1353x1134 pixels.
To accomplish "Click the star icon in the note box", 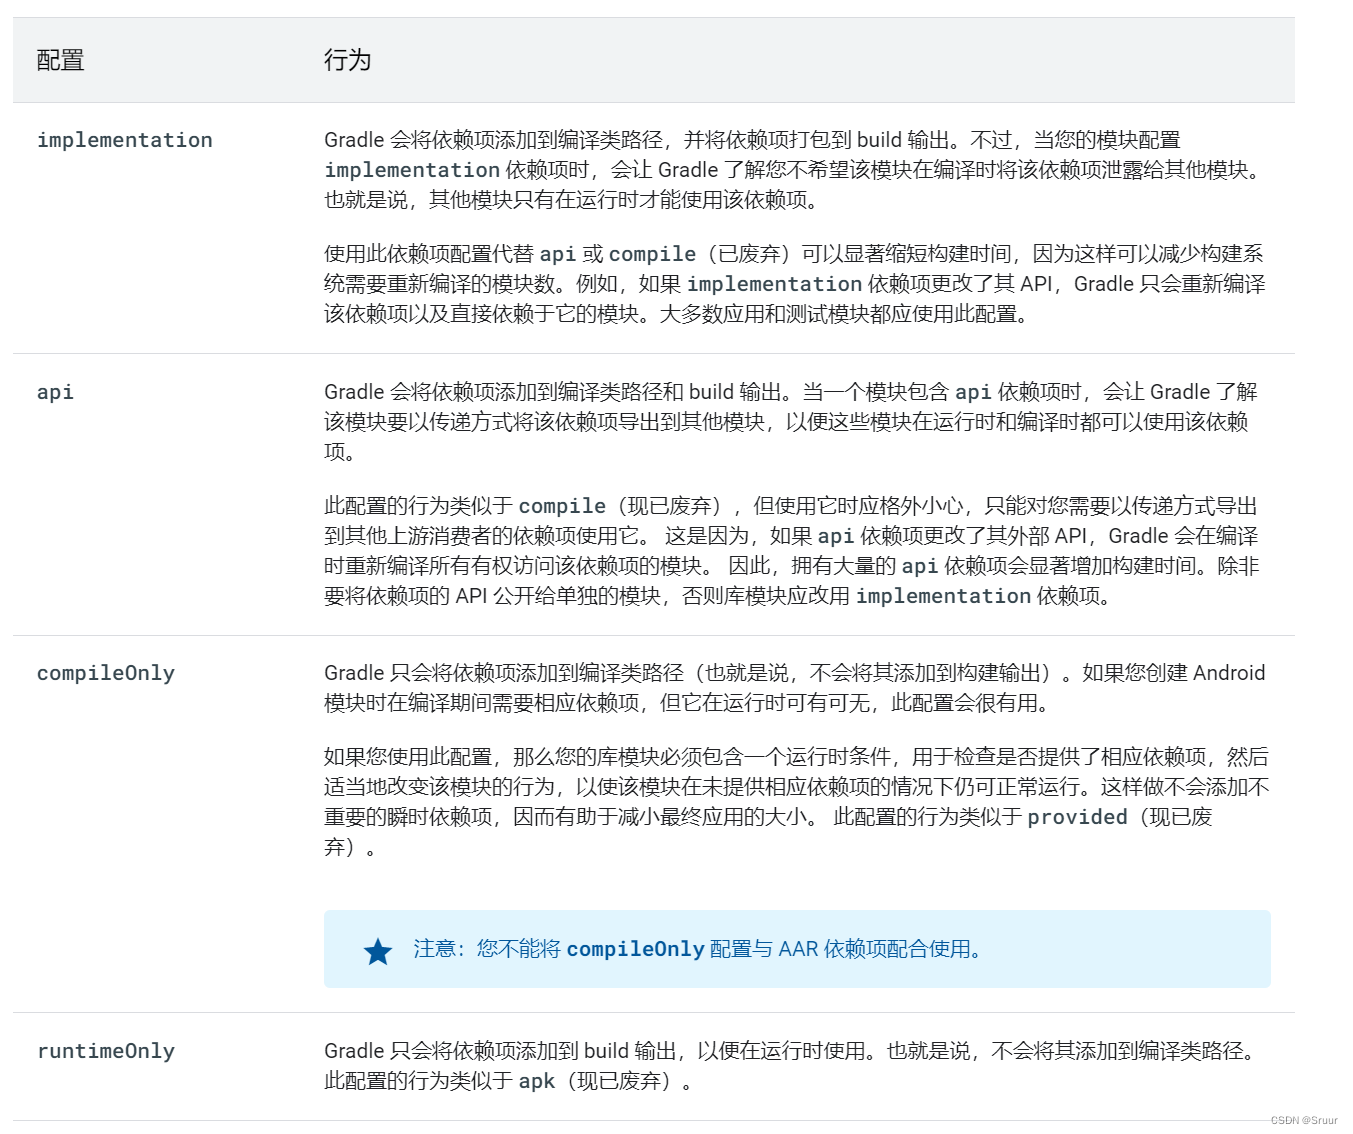I will 378,951.
